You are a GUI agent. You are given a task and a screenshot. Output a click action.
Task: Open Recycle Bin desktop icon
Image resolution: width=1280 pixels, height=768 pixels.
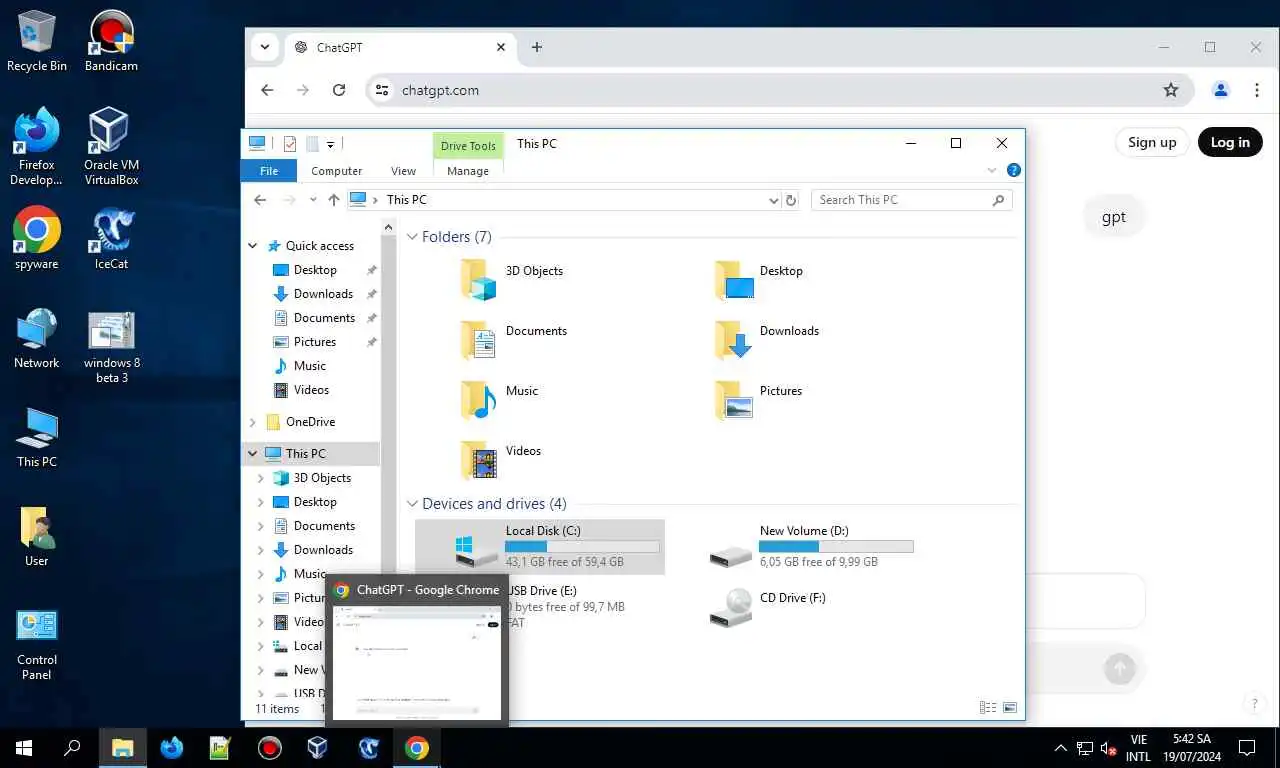37,41
